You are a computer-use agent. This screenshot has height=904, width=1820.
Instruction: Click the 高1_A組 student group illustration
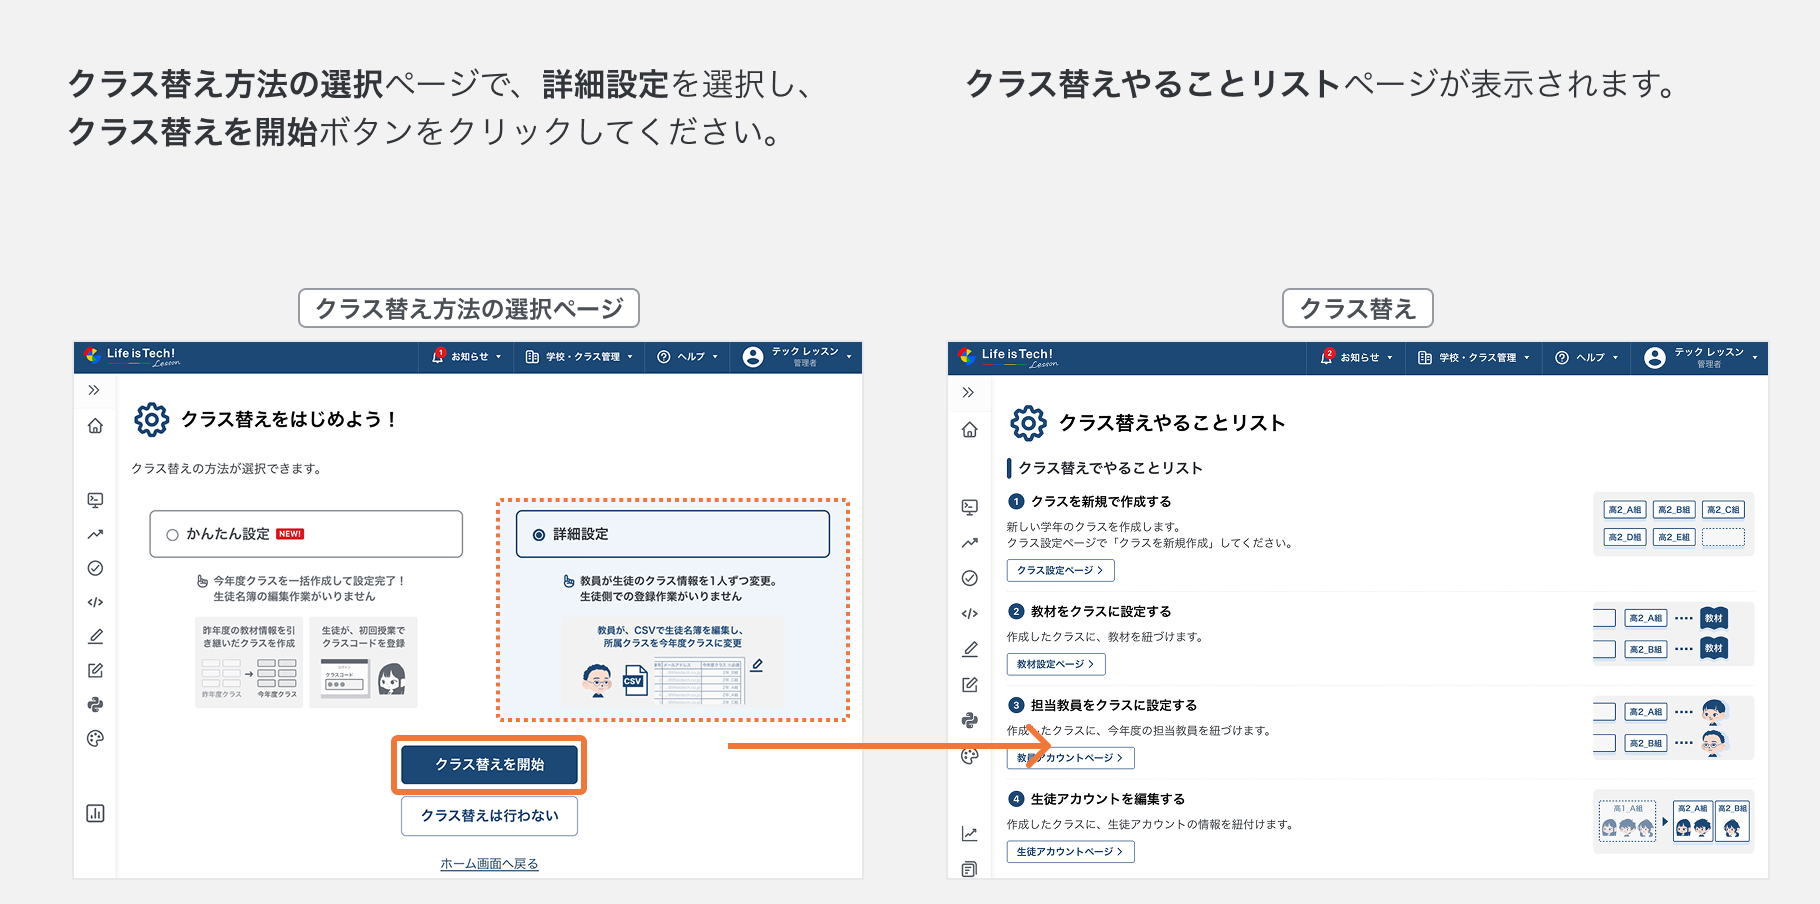pyautogui.click(x=1628, y=821)
